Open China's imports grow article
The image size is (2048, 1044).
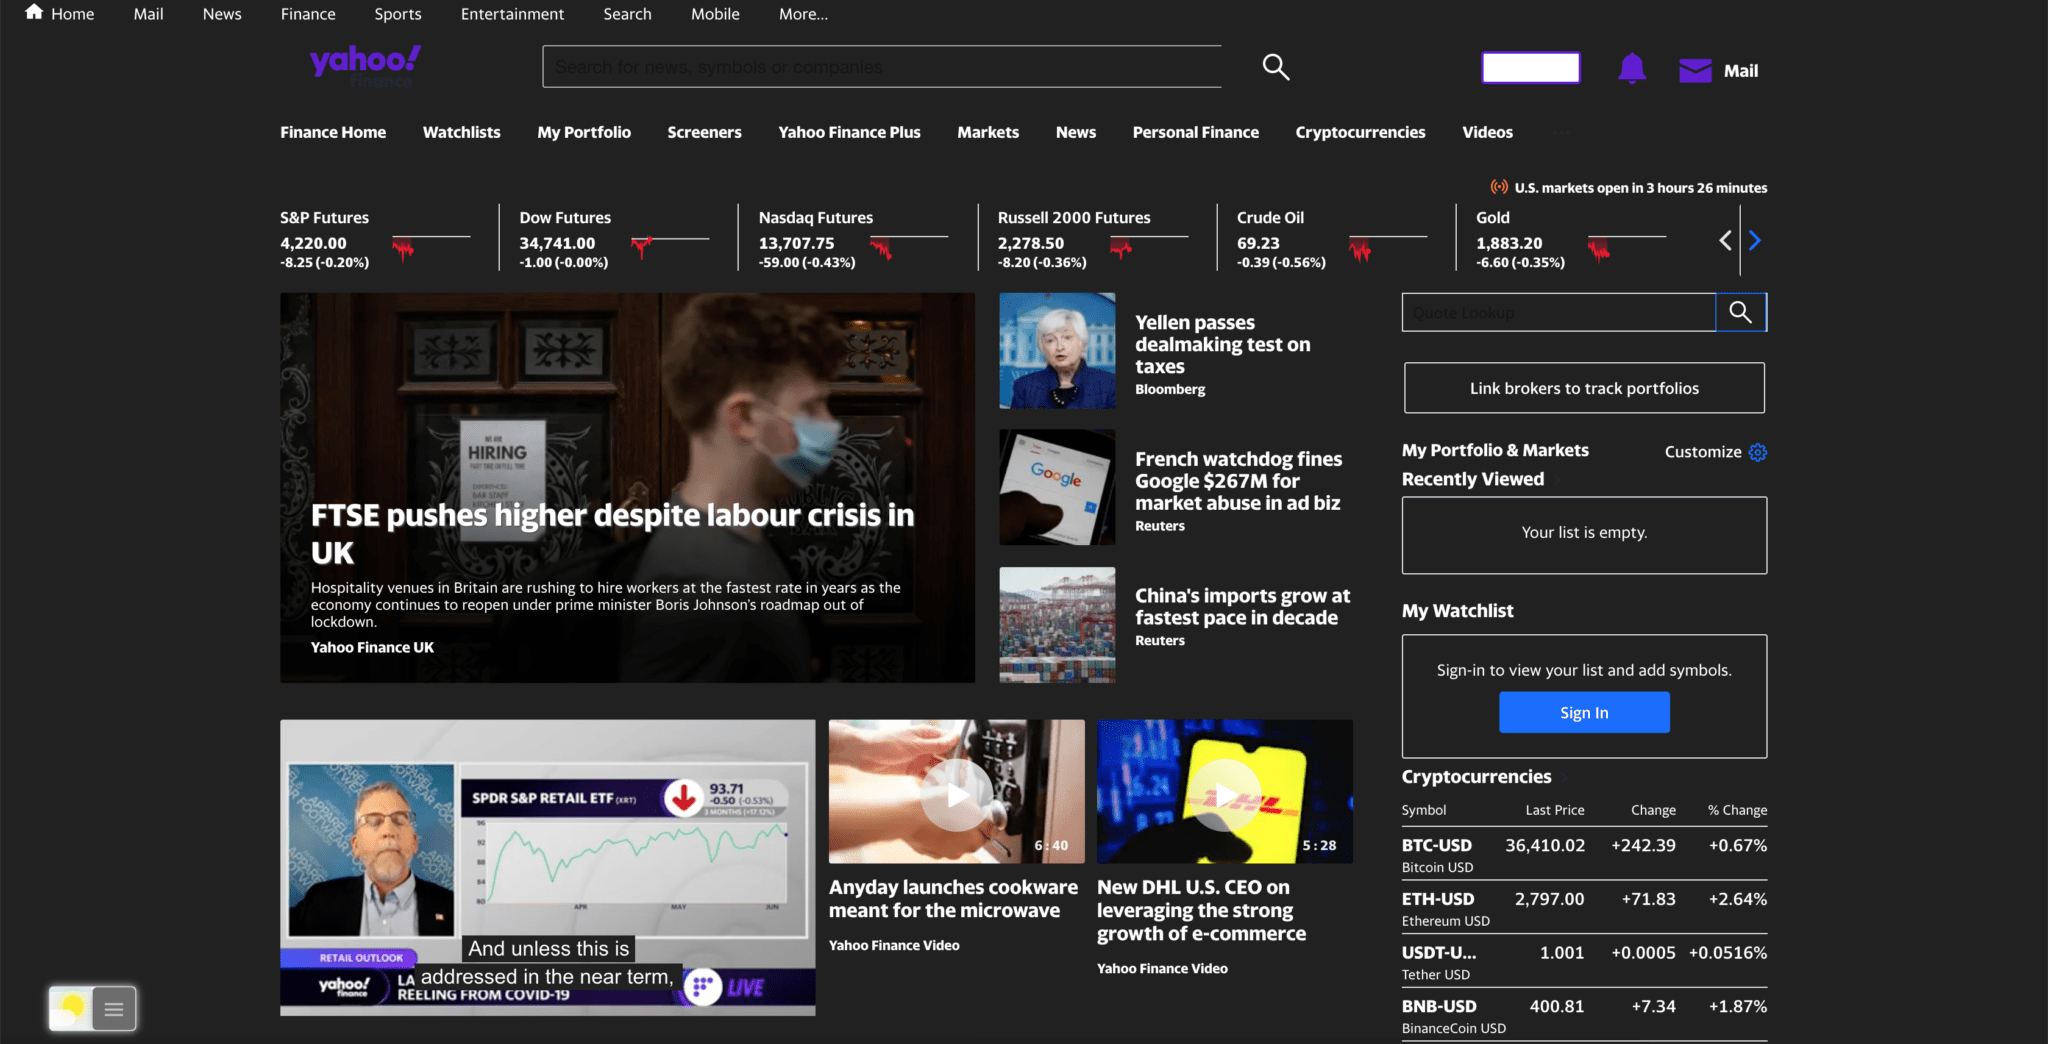point(1242,607)
